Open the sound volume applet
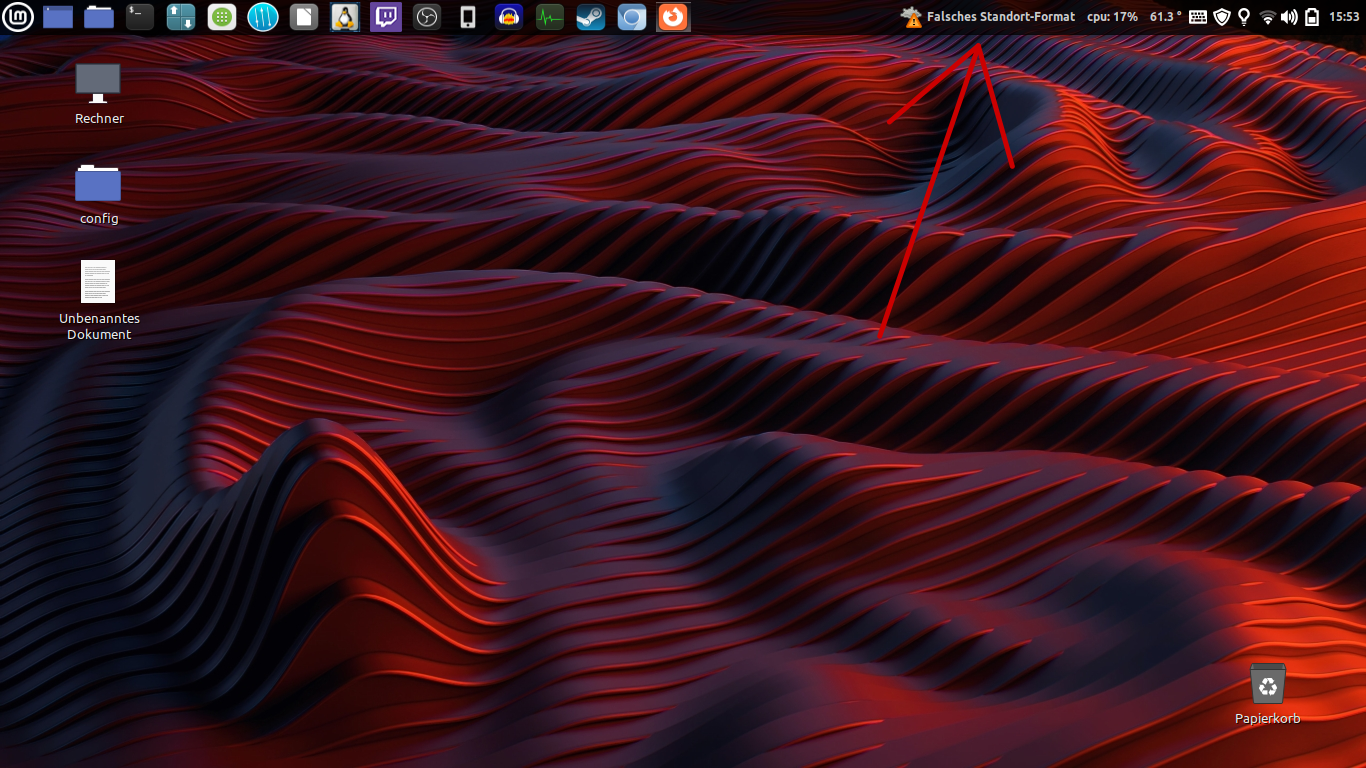 [x=1289, y=17]
